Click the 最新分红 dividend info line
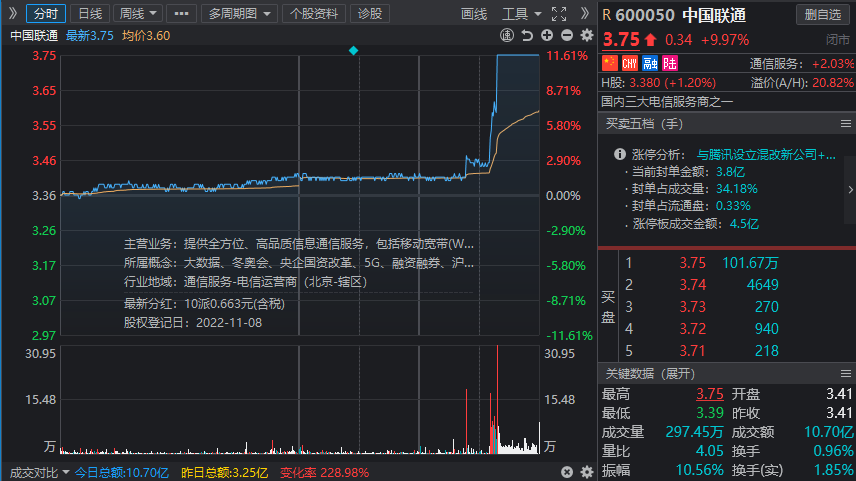Viewport: 856px width, 481px height. tap(204, 304)
